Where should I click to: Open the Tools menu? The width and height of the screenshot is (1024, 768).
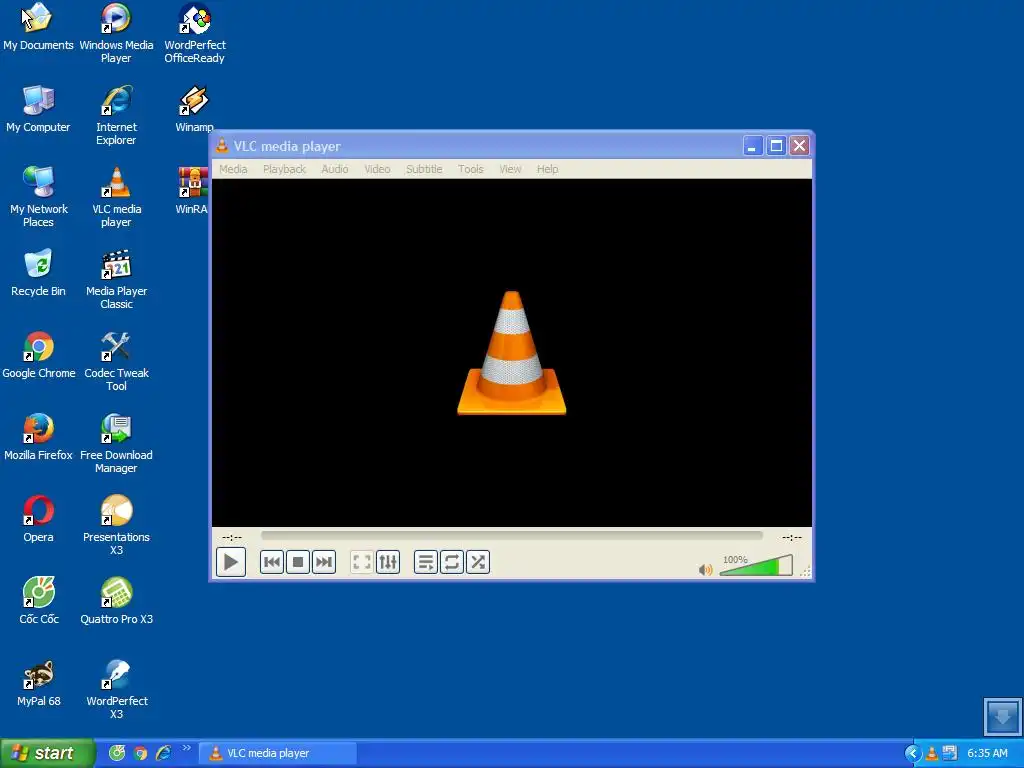pyautogui.click(x=470, y=169)
